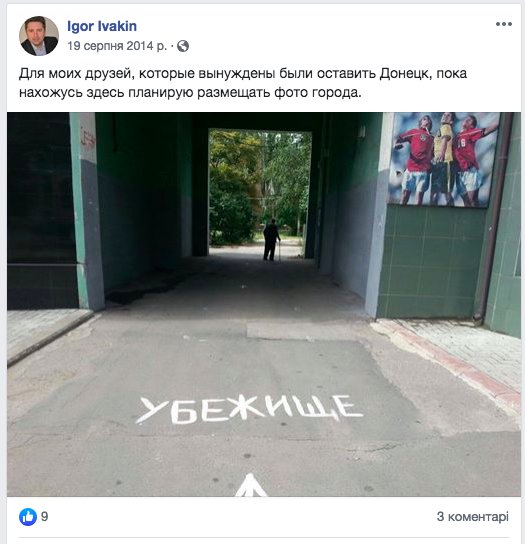This screenshot has height=544, width=525.
Task: Click the painted УБЕЖИЩЕ lettering on asphalt
Action: (248, 410)
